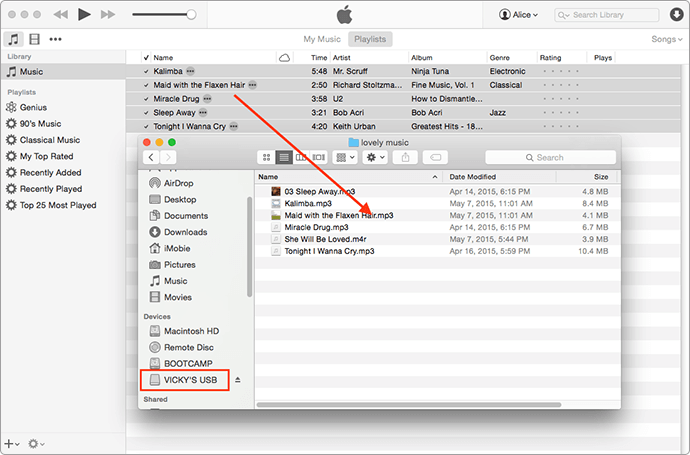Click the fast-forward button in iTunes
The image size is (690, 455).
point(108,15)
